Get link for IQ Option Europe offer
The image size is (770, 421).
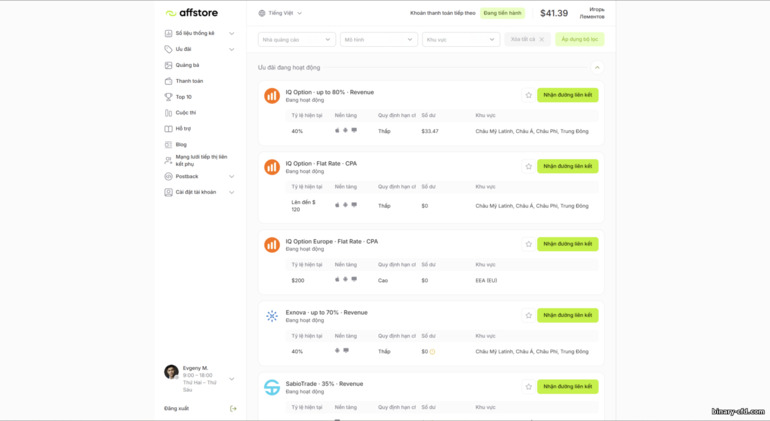[x=568, y=244]
